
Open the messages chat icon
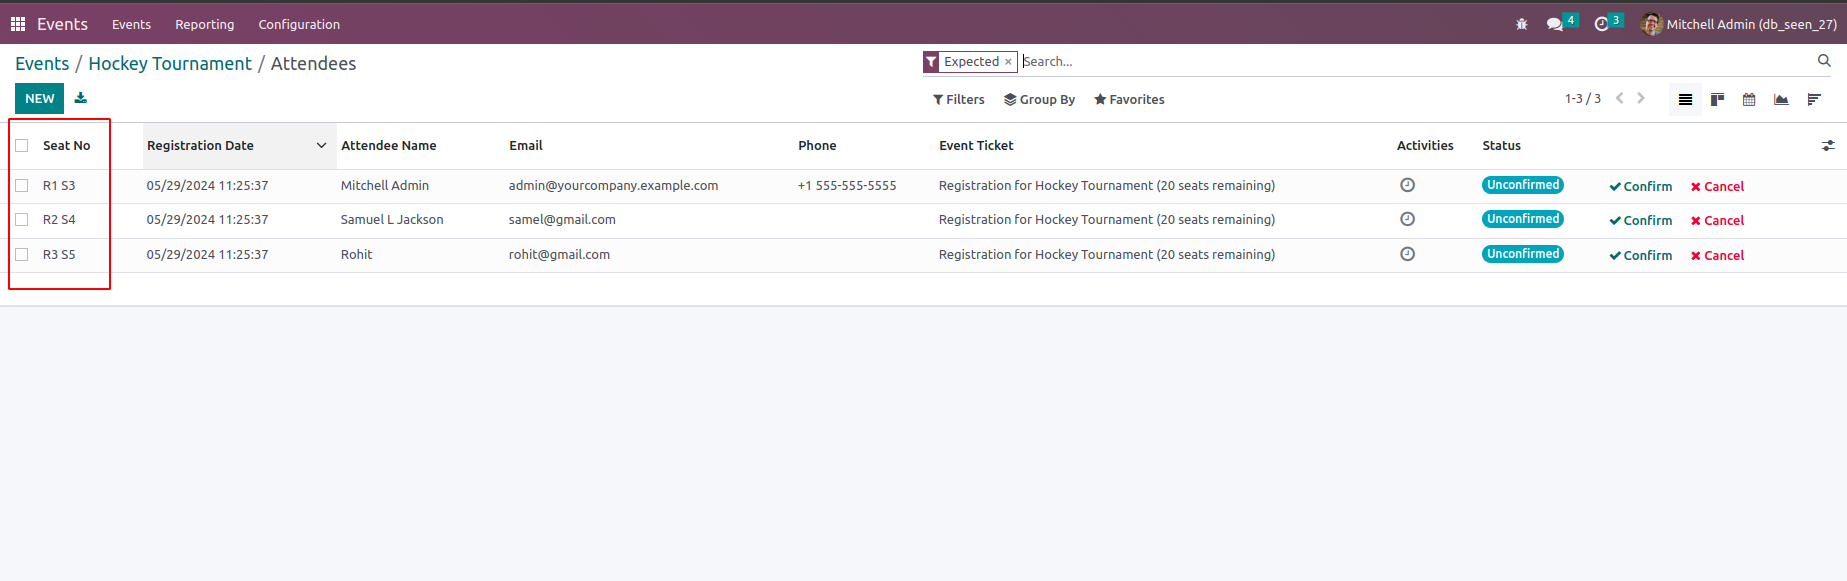[x=1555, y=24]
